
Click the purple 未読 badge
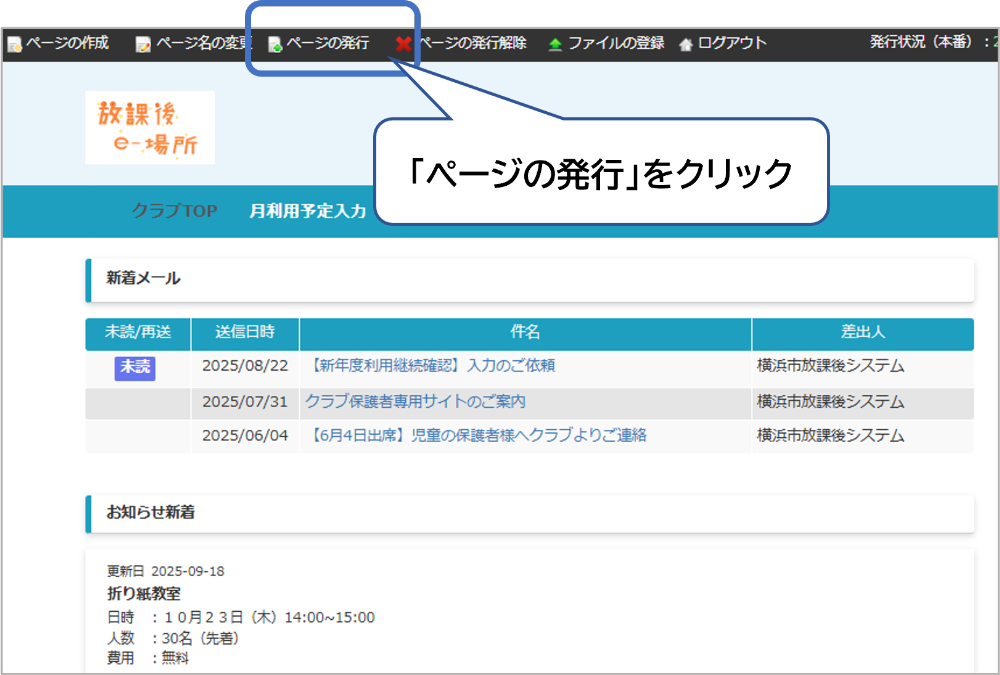[135, 367]
